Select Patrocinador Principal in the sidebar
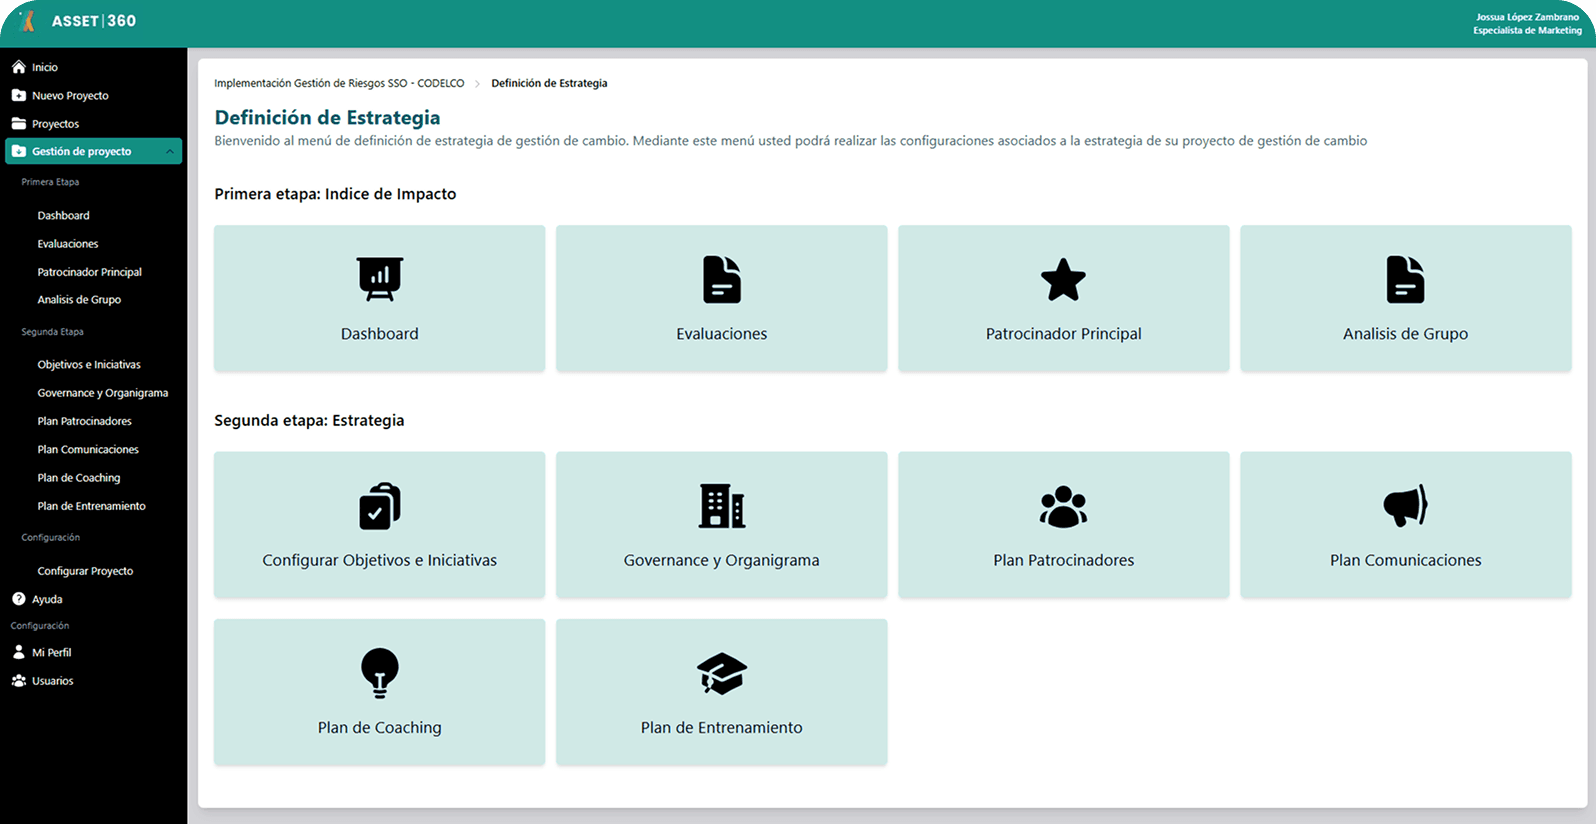The image size is (1596, 824). [x=90, y=272]
